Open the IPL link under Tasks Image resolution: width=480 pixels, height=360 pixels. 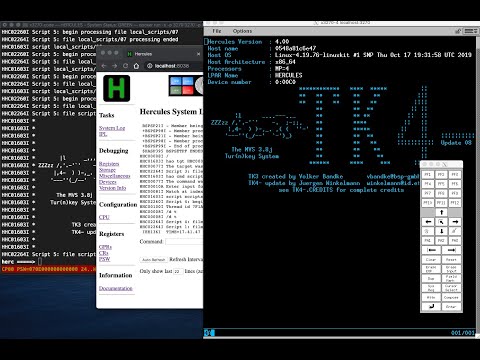pos(103,134)
